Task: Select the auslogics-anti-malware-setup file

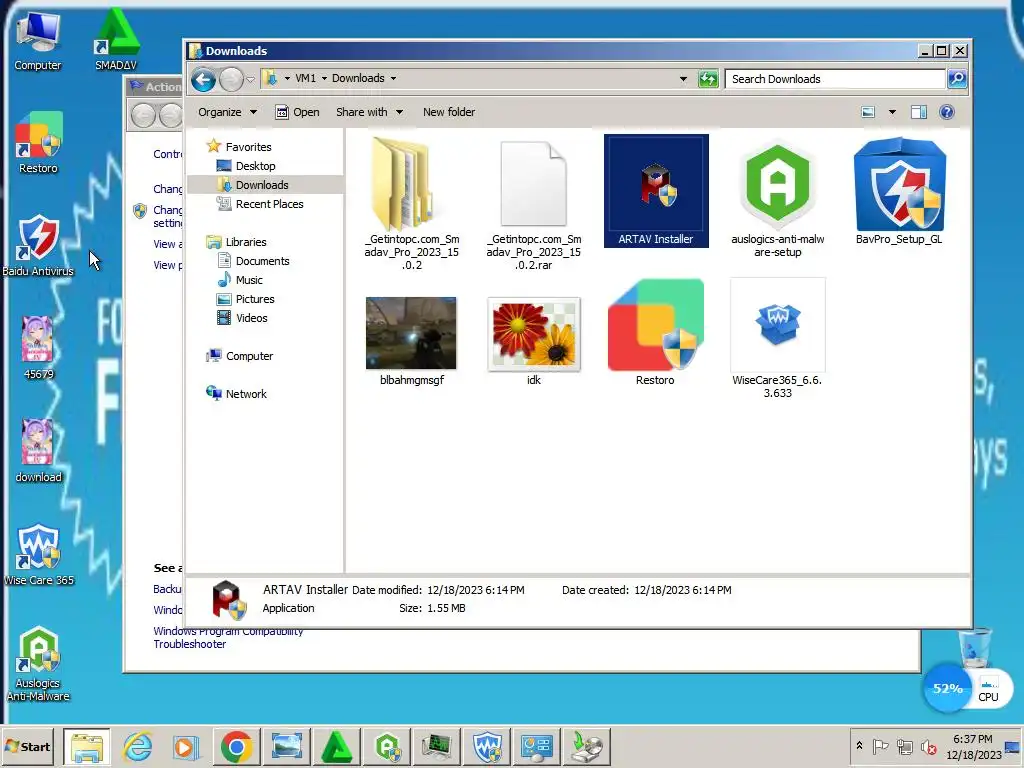Action: point(777,197)
